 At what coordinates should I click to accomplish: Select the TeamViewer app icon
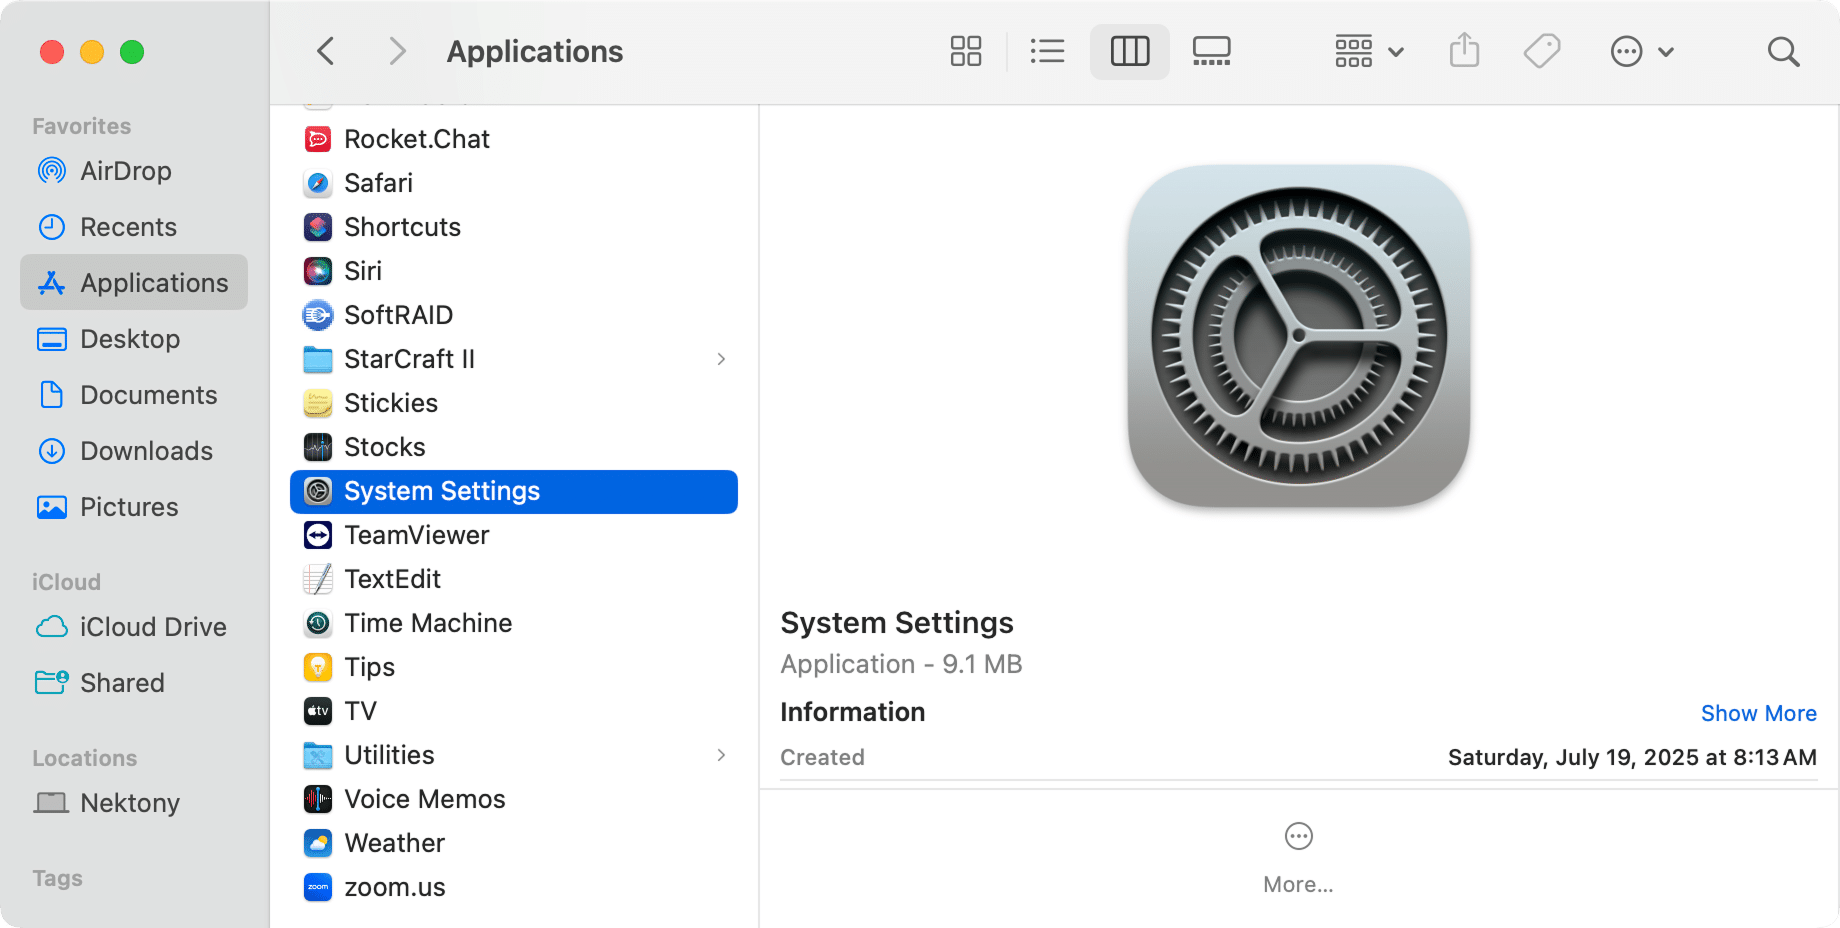(x=318, y=535)
